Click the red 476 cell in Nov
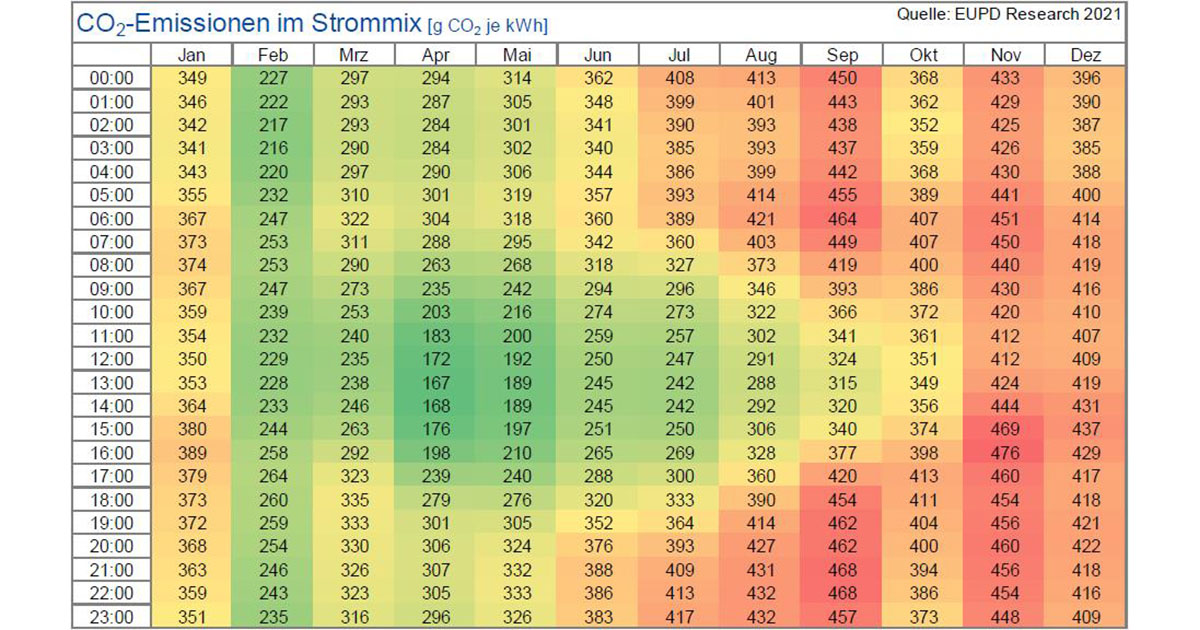1200x630 pixels. (x=1004, y=453)
